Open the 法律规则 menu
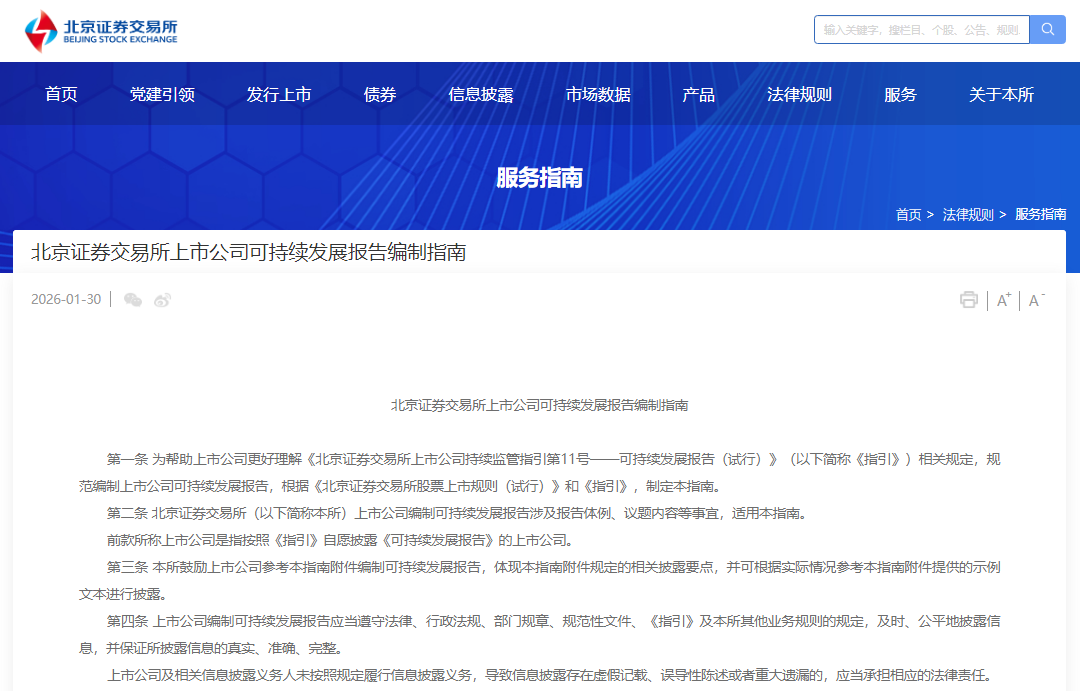The height and width of the screenshot is (691, 1080). click(799, 94)
